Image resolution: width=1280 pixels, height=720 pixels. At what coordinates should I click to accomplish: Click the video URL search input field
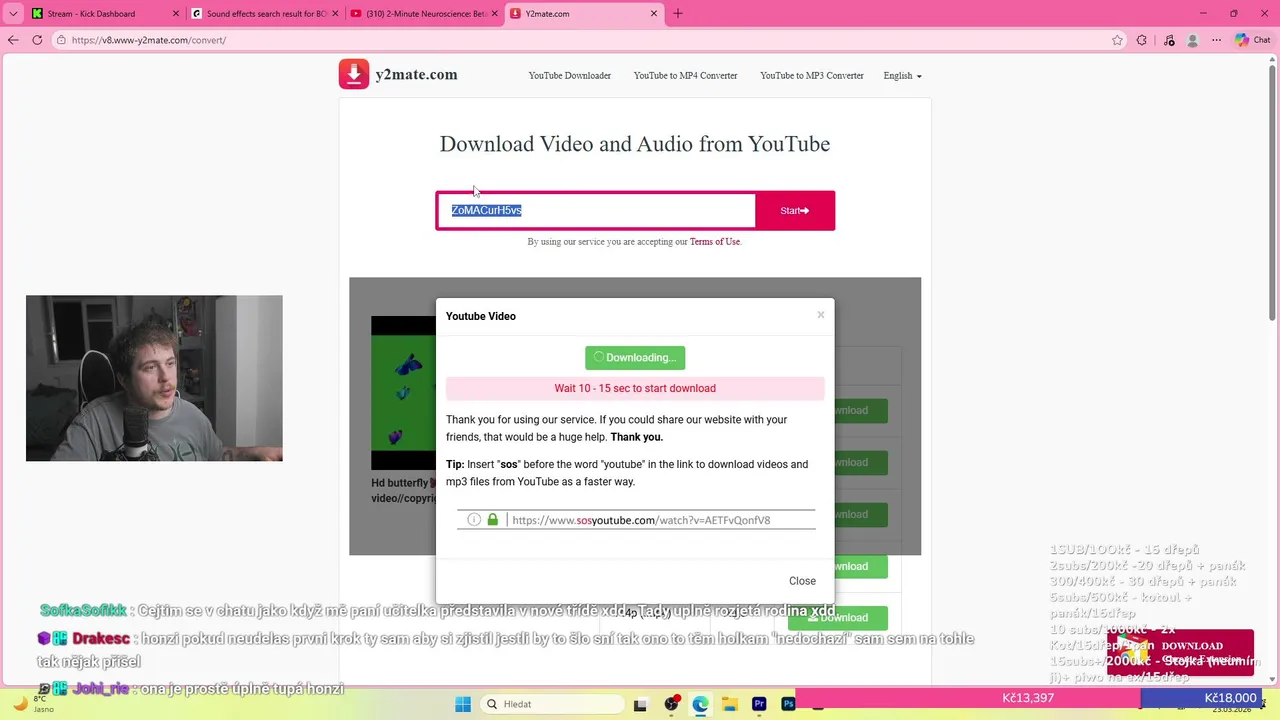point(597,211)
